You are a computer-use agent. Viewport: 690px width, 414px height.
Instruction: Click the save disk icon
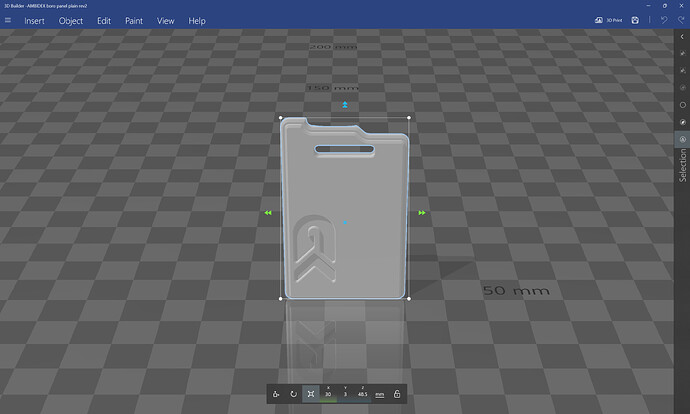coord(635,20)
